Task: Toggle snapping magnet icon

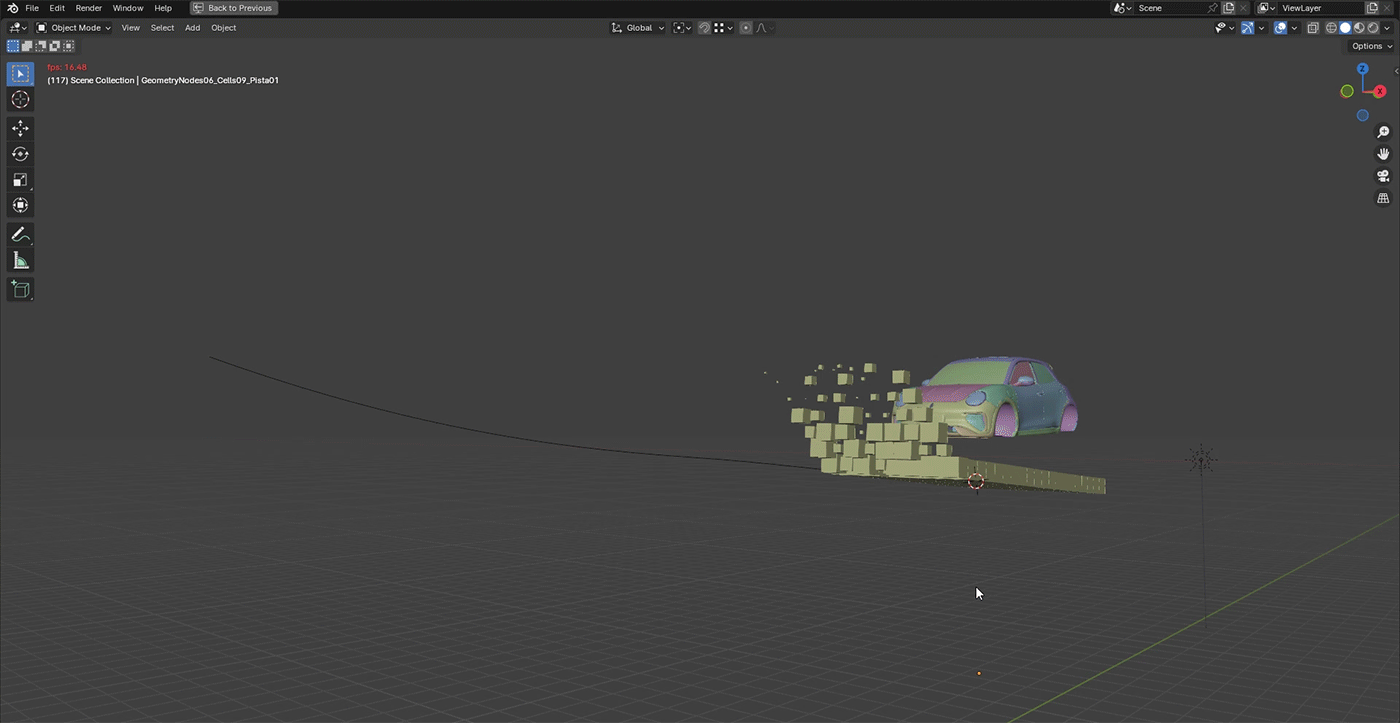Action: (704, 28)
